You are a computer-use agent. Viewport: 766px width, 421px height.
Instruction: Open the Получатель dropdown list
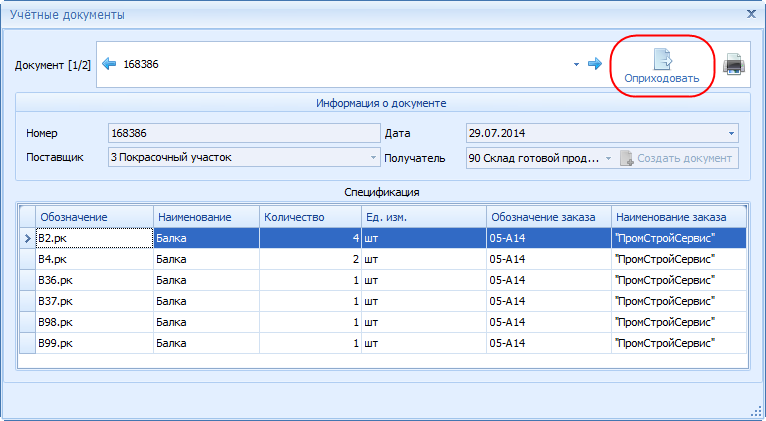607,158
